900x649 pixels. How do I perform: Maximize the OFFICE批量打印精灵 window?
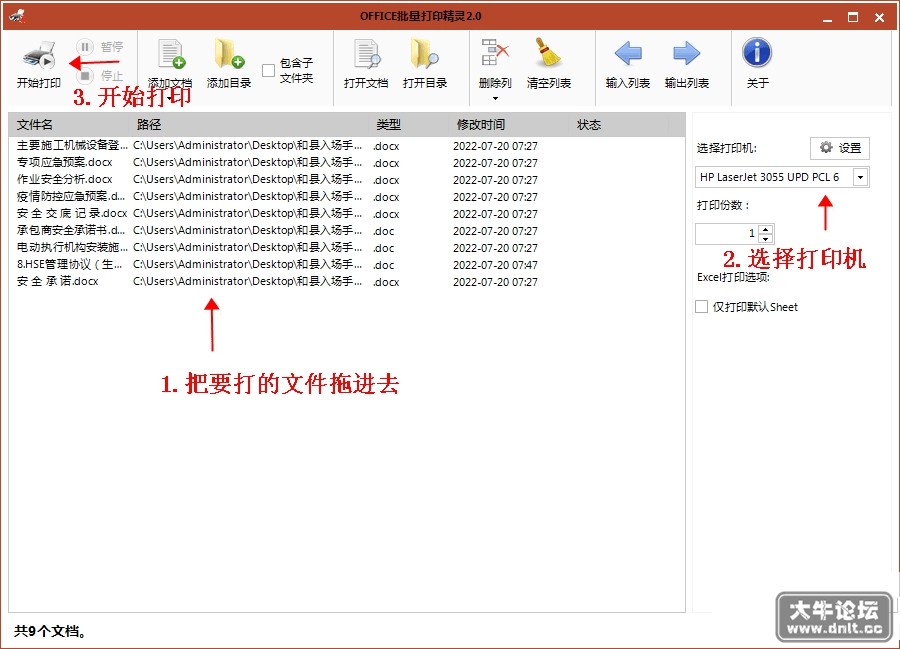[853, 17]
